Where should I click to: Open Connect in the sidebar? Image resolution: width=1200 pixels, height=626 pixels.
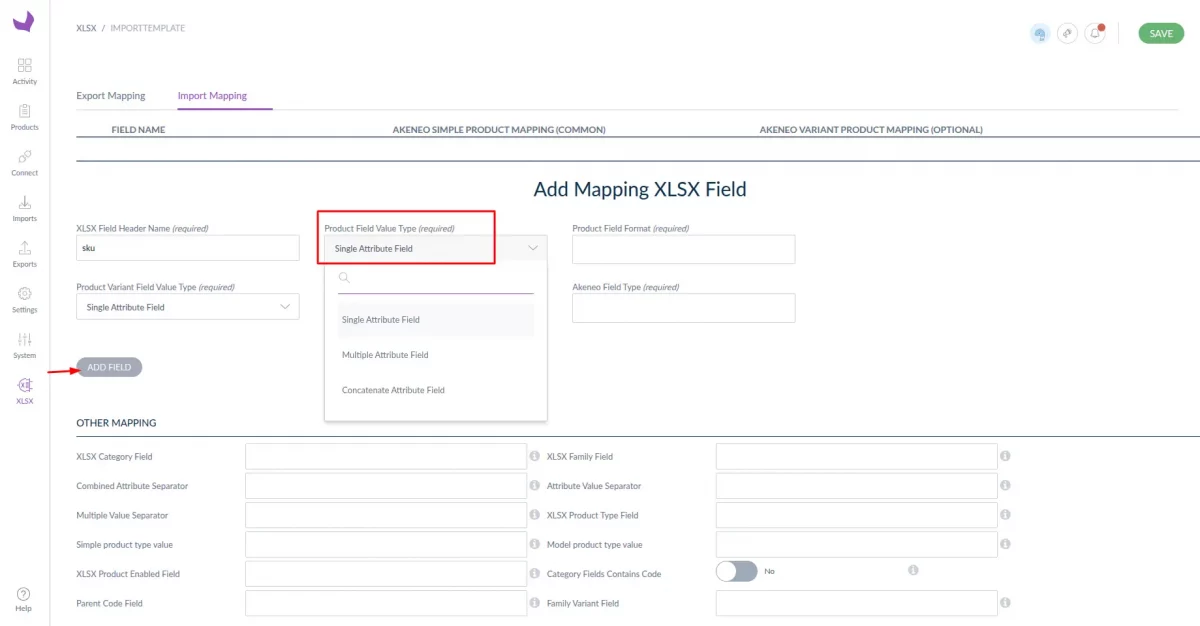(x=24, y=163)
